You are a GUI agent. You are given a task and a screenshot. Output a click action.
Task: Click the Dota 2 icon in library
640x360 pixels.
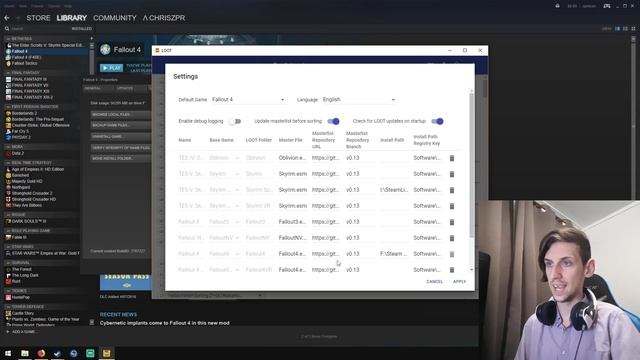[x=8, y=153]
